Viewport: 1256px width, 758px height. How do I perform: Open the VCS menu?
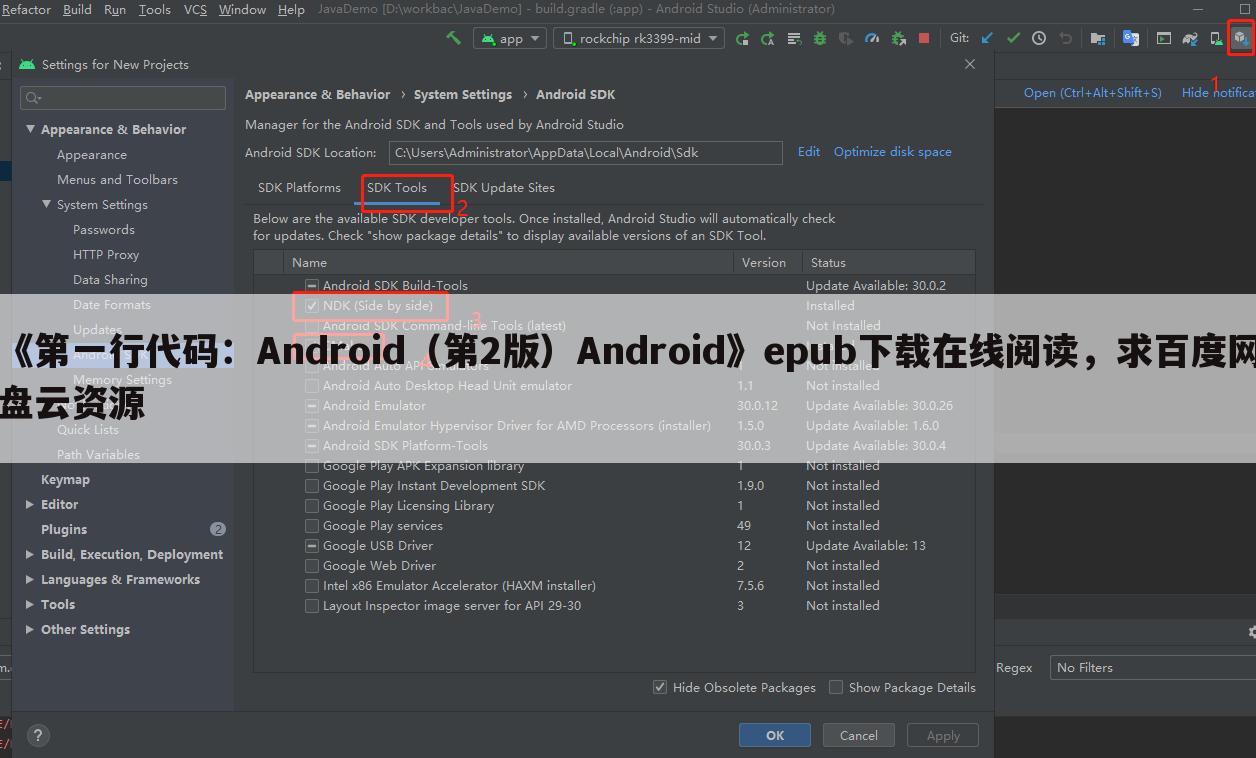point(195,9)
